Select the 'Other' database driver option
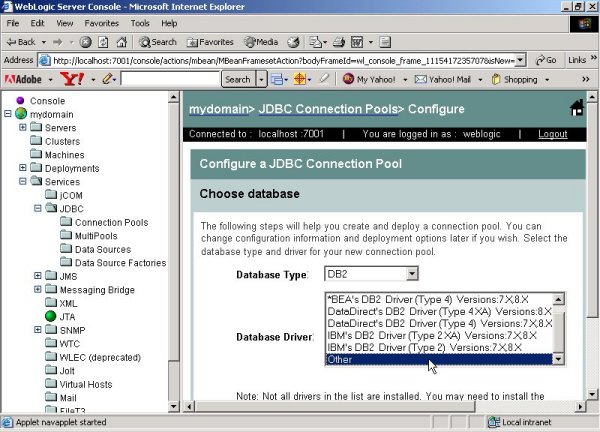This screenshot has width=600, height=432. [x=439, y=359]
